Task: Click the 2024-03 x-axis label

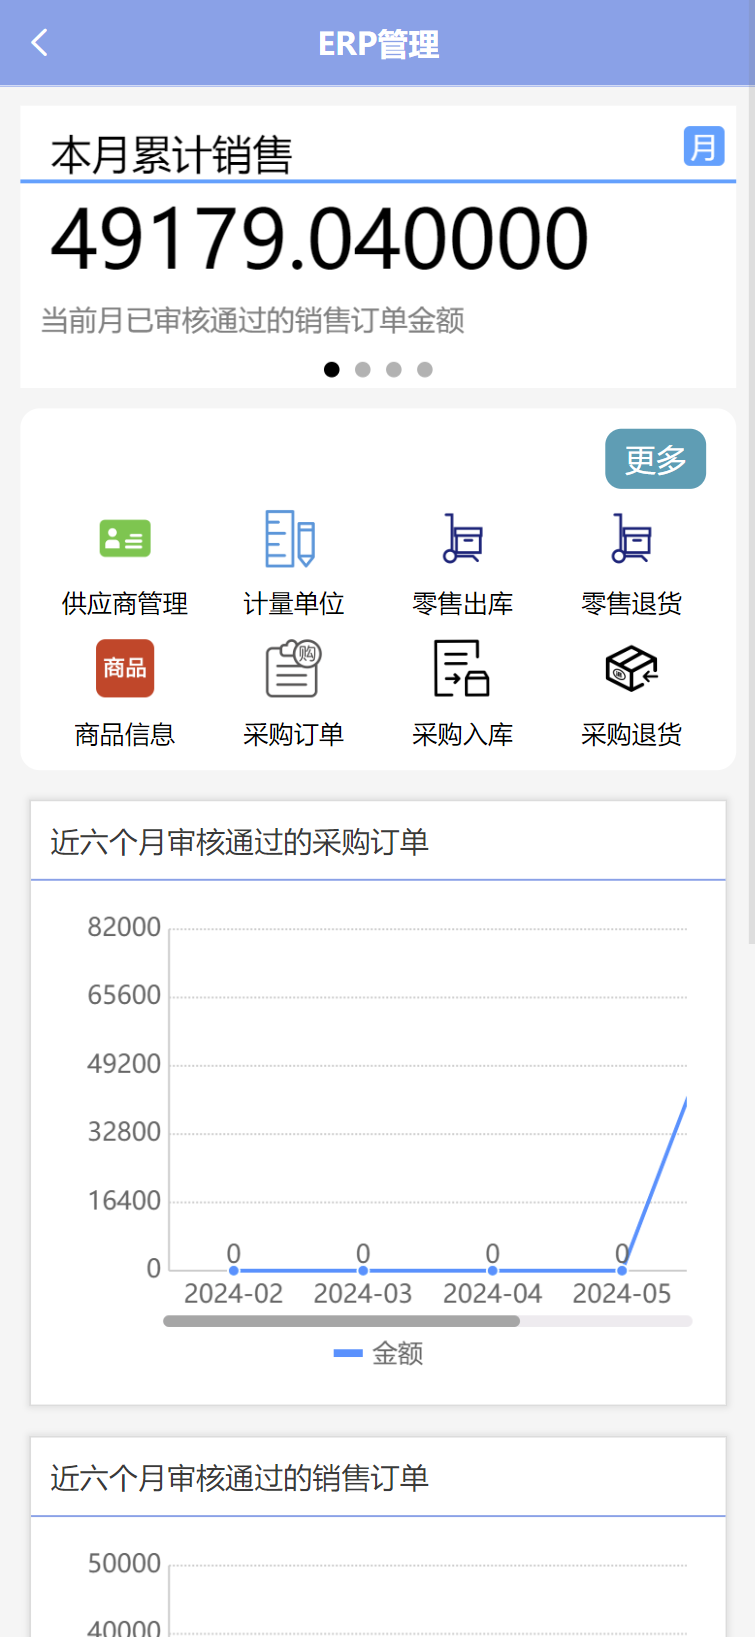Action: pos(363,1294)
